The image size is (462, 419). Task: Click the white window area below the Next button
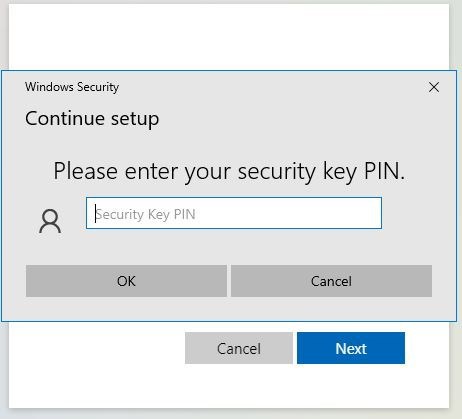(229, 387)
